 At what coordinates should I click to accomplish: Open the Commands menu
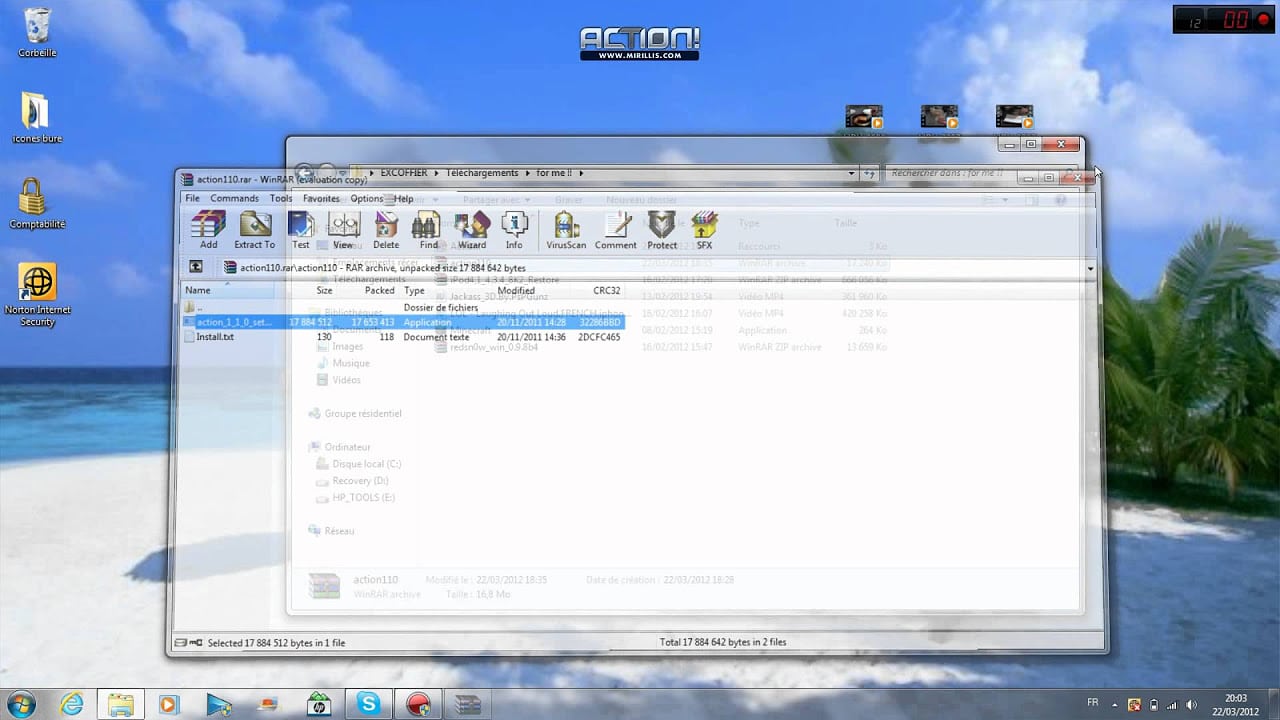[234, 198]
